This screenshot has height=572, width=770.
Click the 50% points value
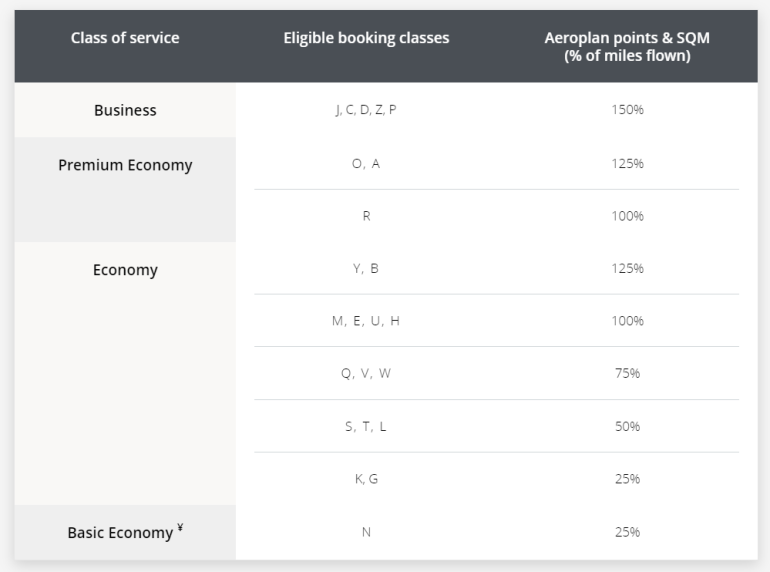pos(627,426)
